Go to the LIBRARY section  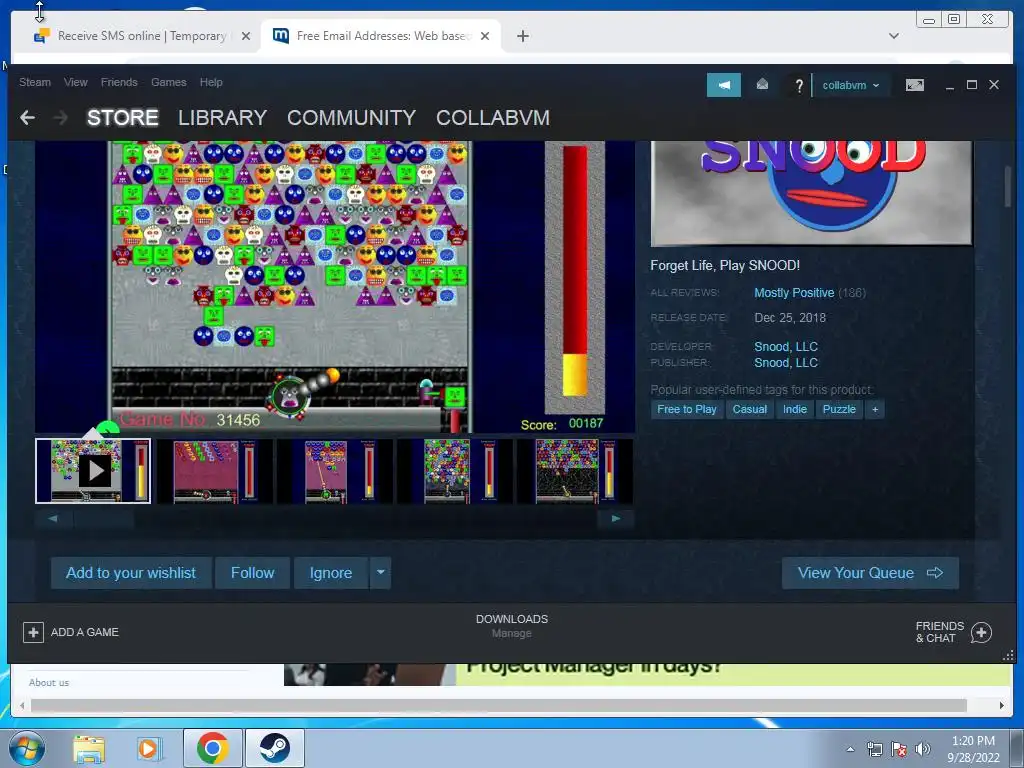point(222,118)
